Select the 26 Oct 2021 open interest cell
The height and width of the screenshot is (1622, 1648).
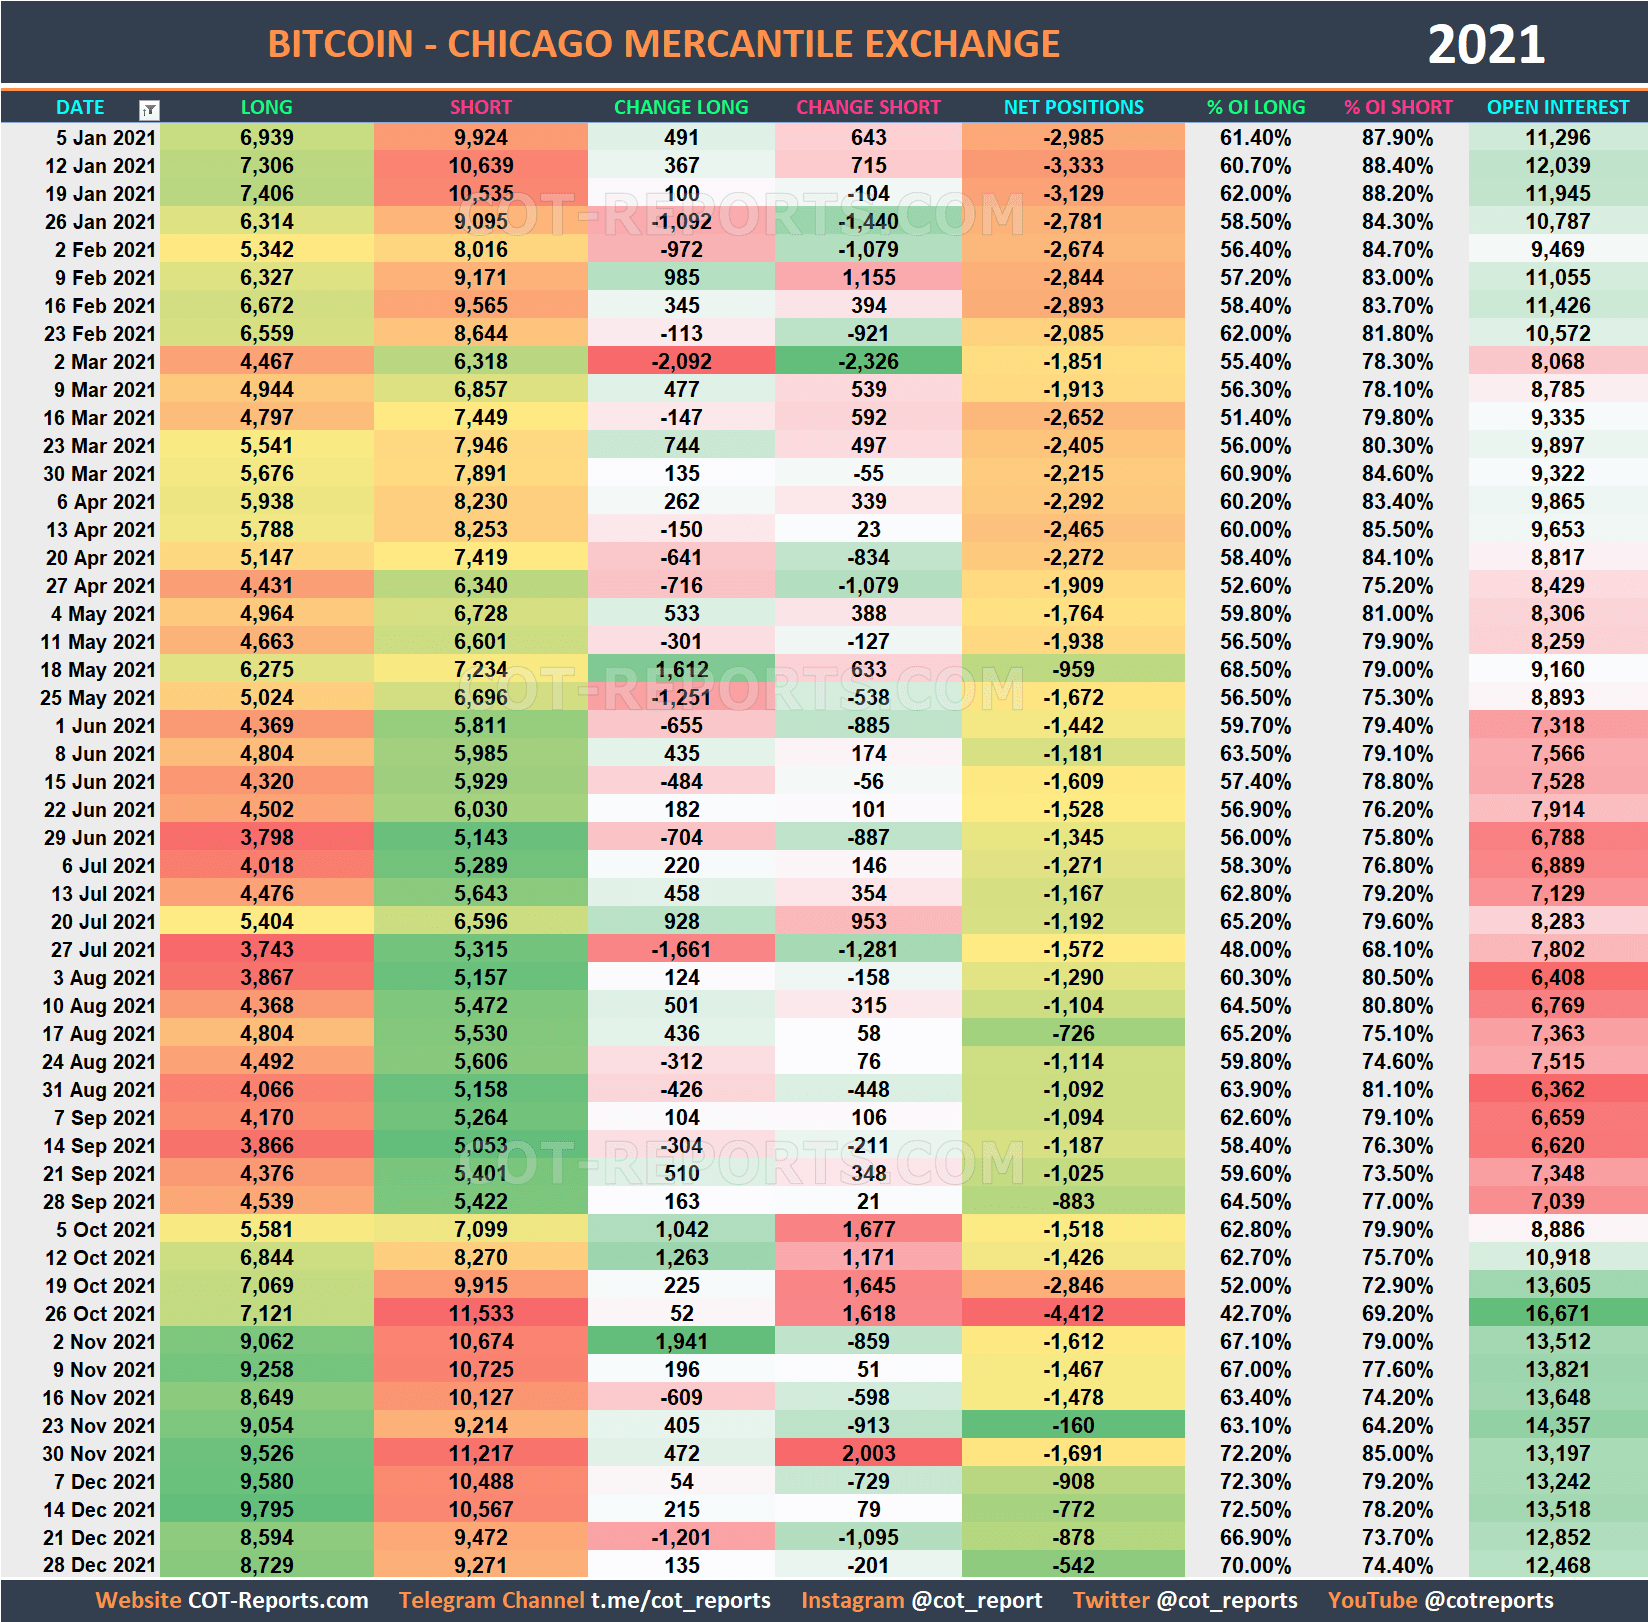pos(1557,1313)
